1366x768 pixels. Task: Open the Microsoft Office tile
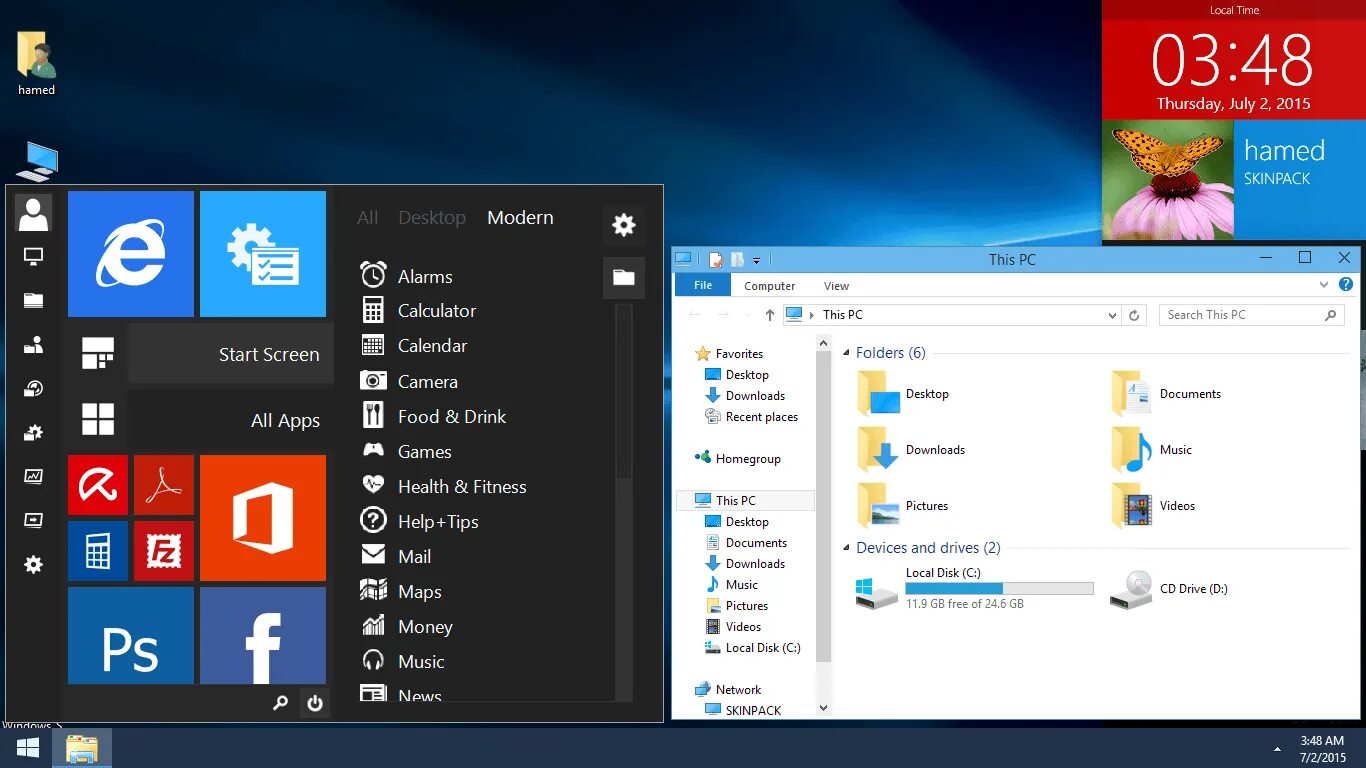(x=263, y=518)
